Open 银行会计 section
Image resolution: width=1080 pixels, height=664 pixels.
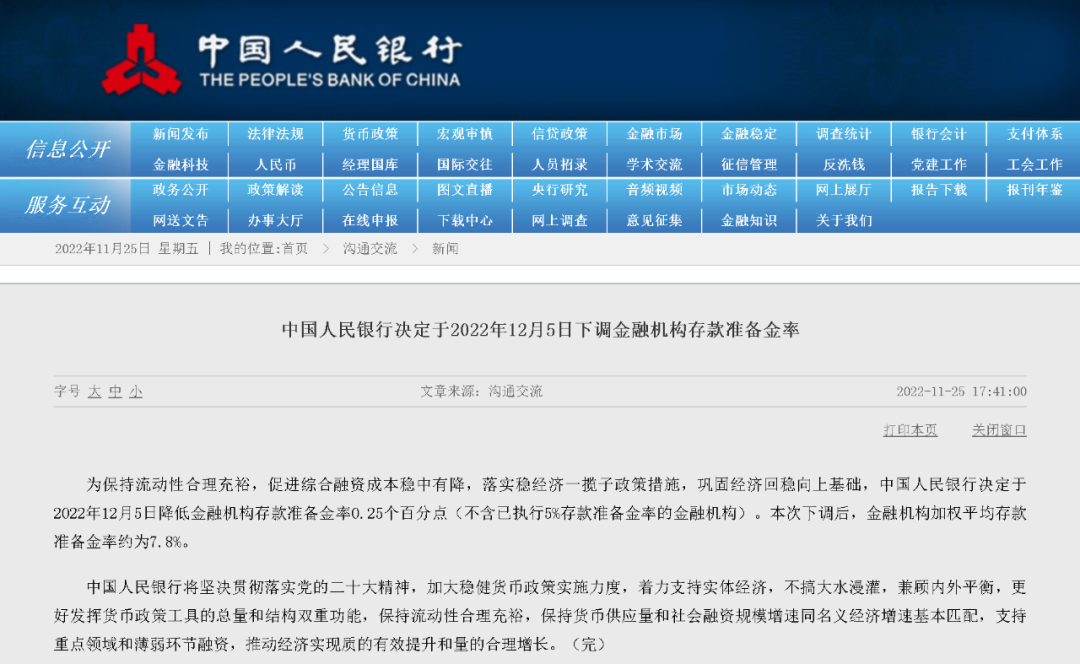tap(939, 134)
